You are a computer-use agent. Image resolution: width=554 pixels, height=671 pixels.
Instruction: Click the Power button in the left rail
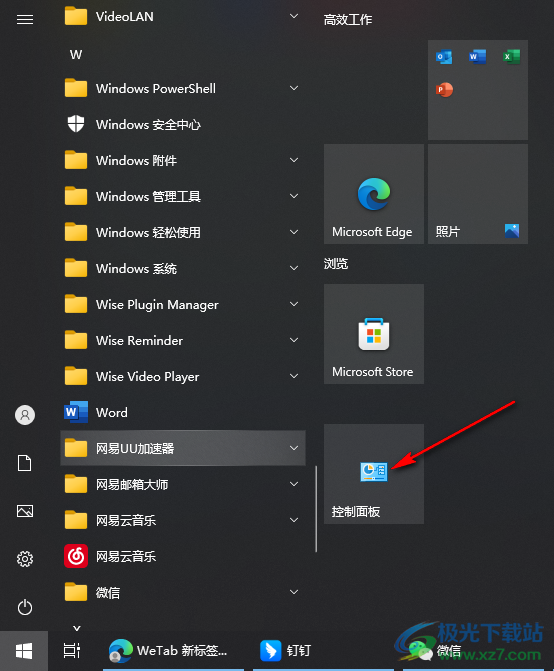click(x=25, y=607)
